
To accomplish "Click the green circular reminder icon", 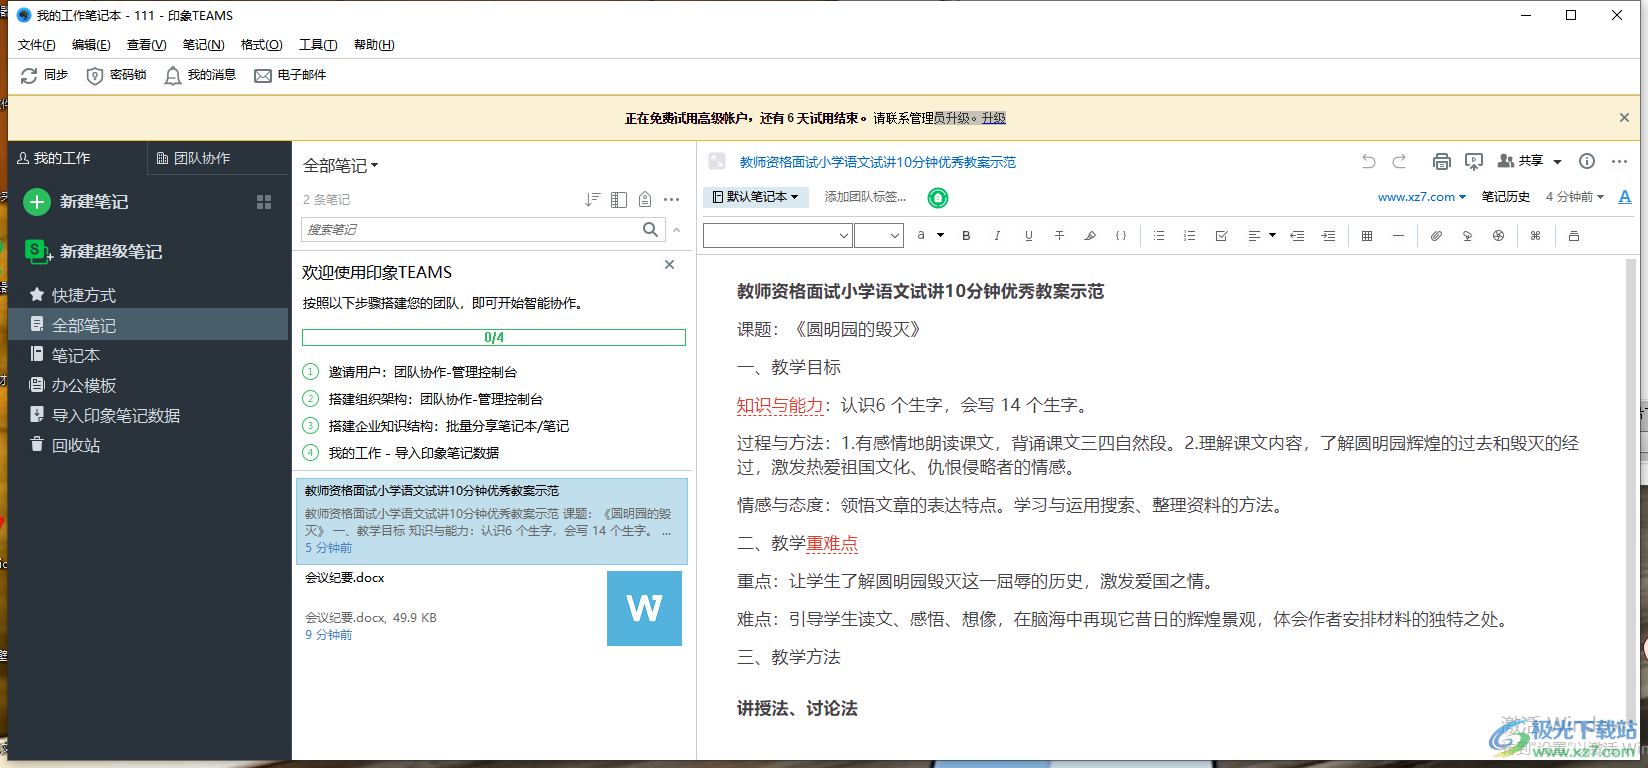I will (x=938, y=198).
